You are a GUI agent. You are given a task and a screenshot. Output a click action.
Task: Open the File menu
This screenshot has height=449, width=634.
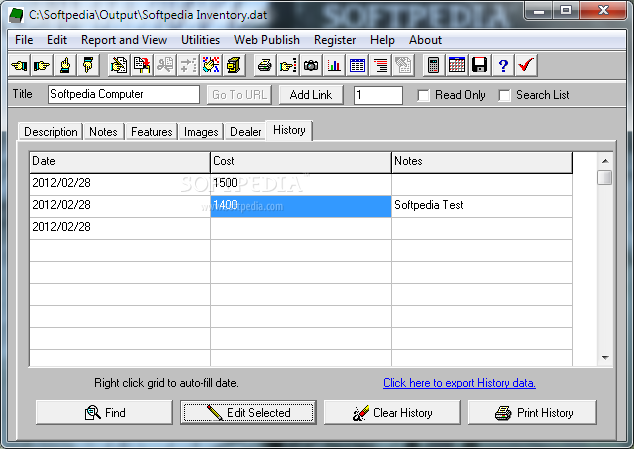(24, 40)
